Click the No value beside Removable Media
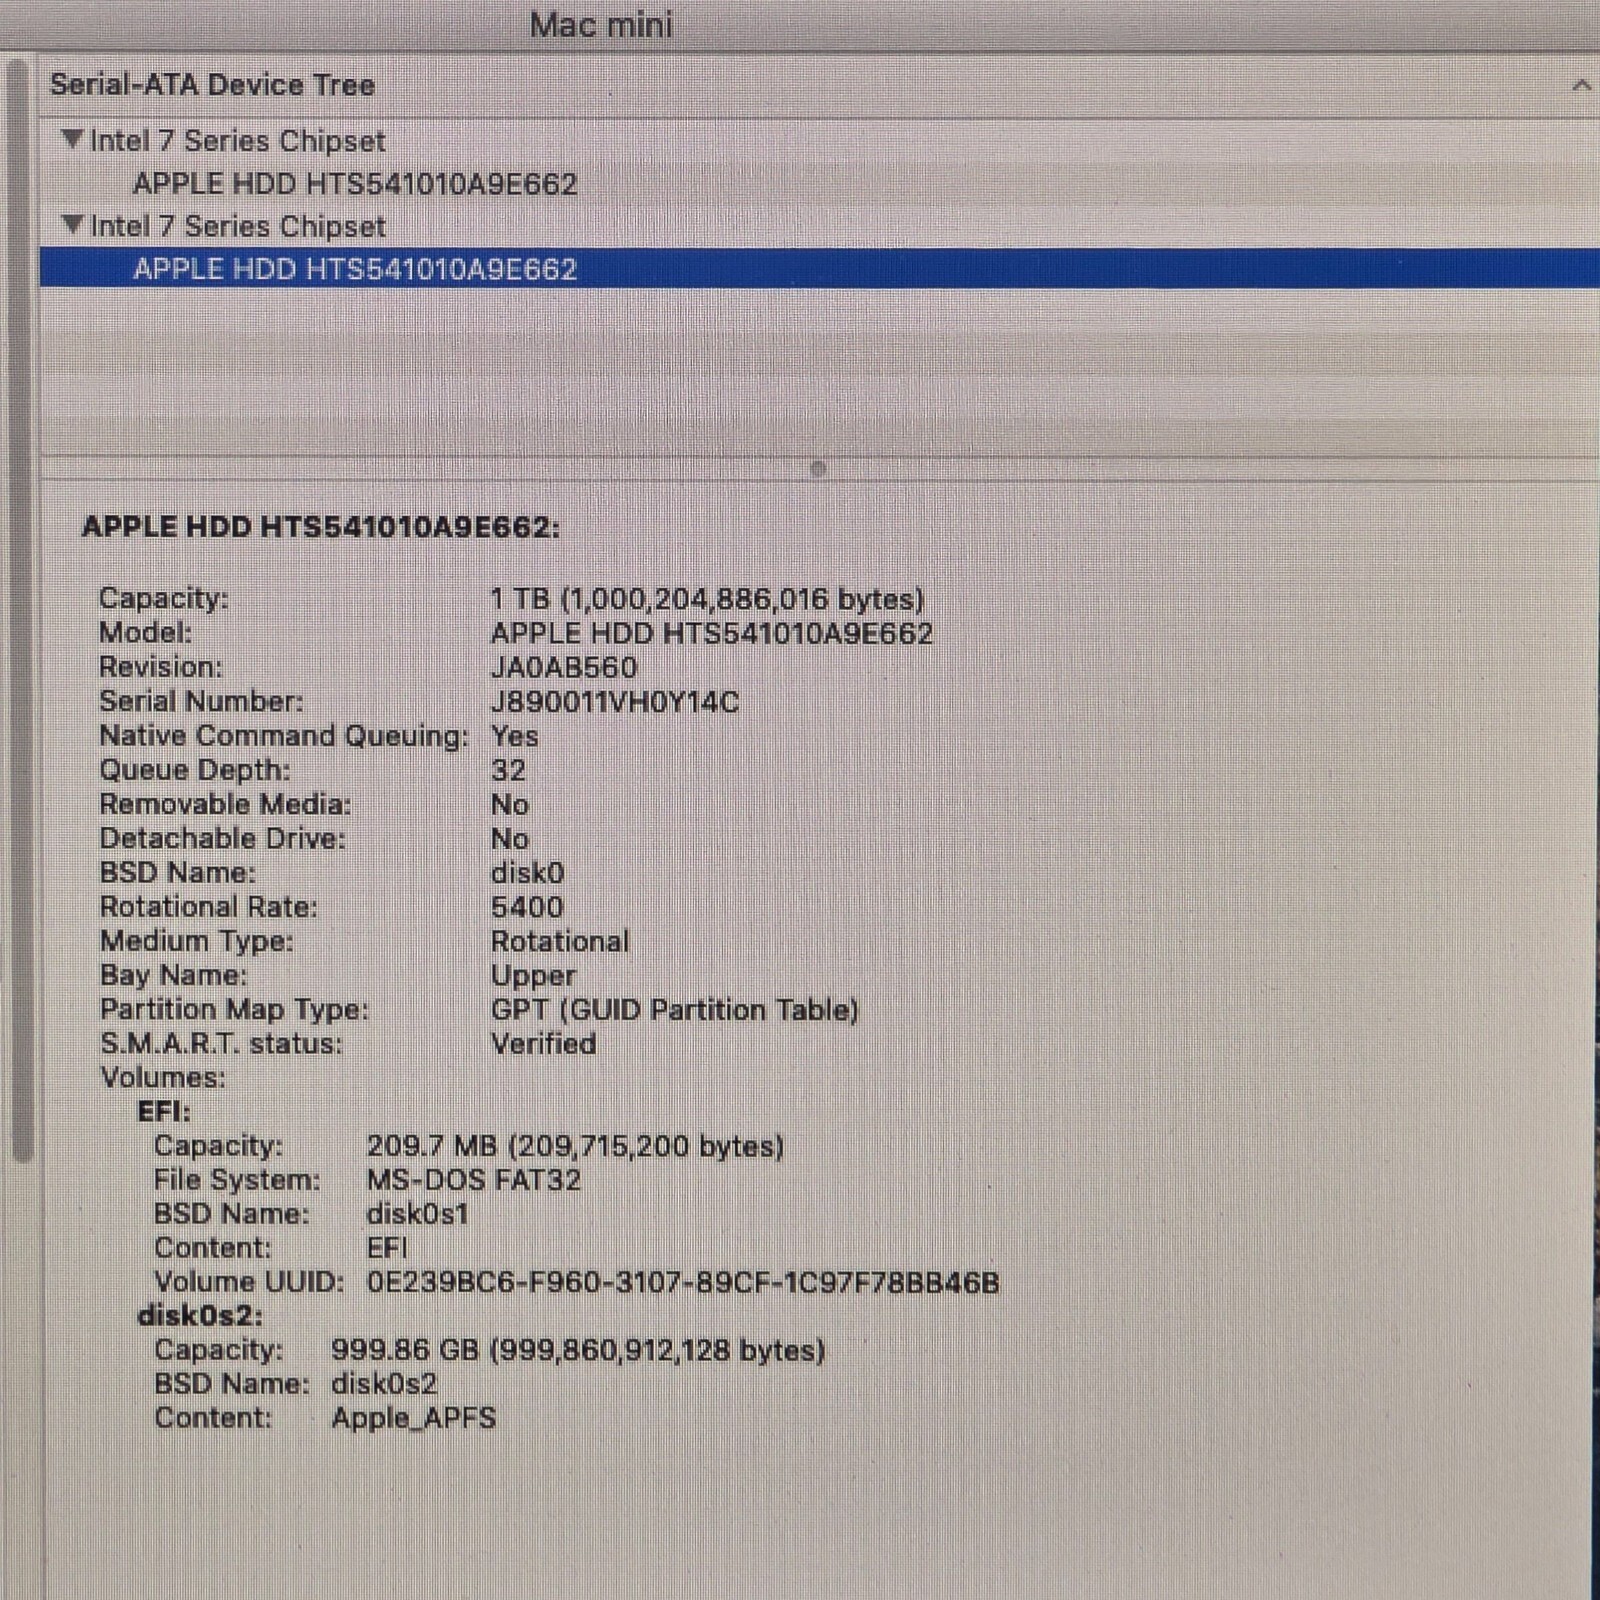1600x1600 pixels. coord(509,804)
